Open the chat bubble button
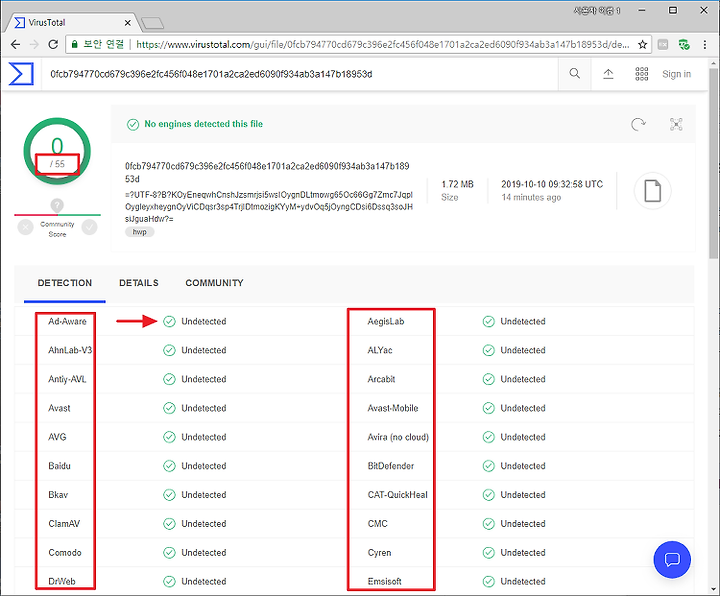Viewport: 720px width, 596px height. pos(672,559)
